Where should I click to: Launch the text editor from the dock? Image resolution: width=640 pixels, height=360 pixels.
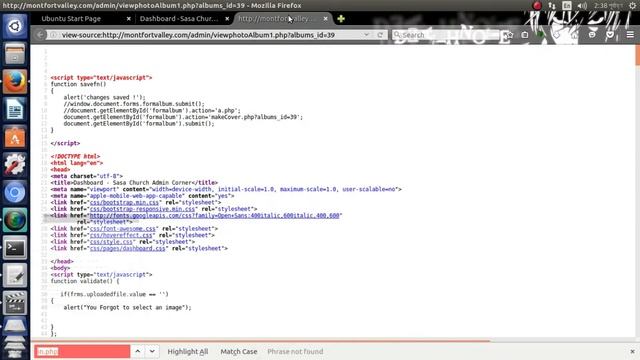[x=15, y=276]
